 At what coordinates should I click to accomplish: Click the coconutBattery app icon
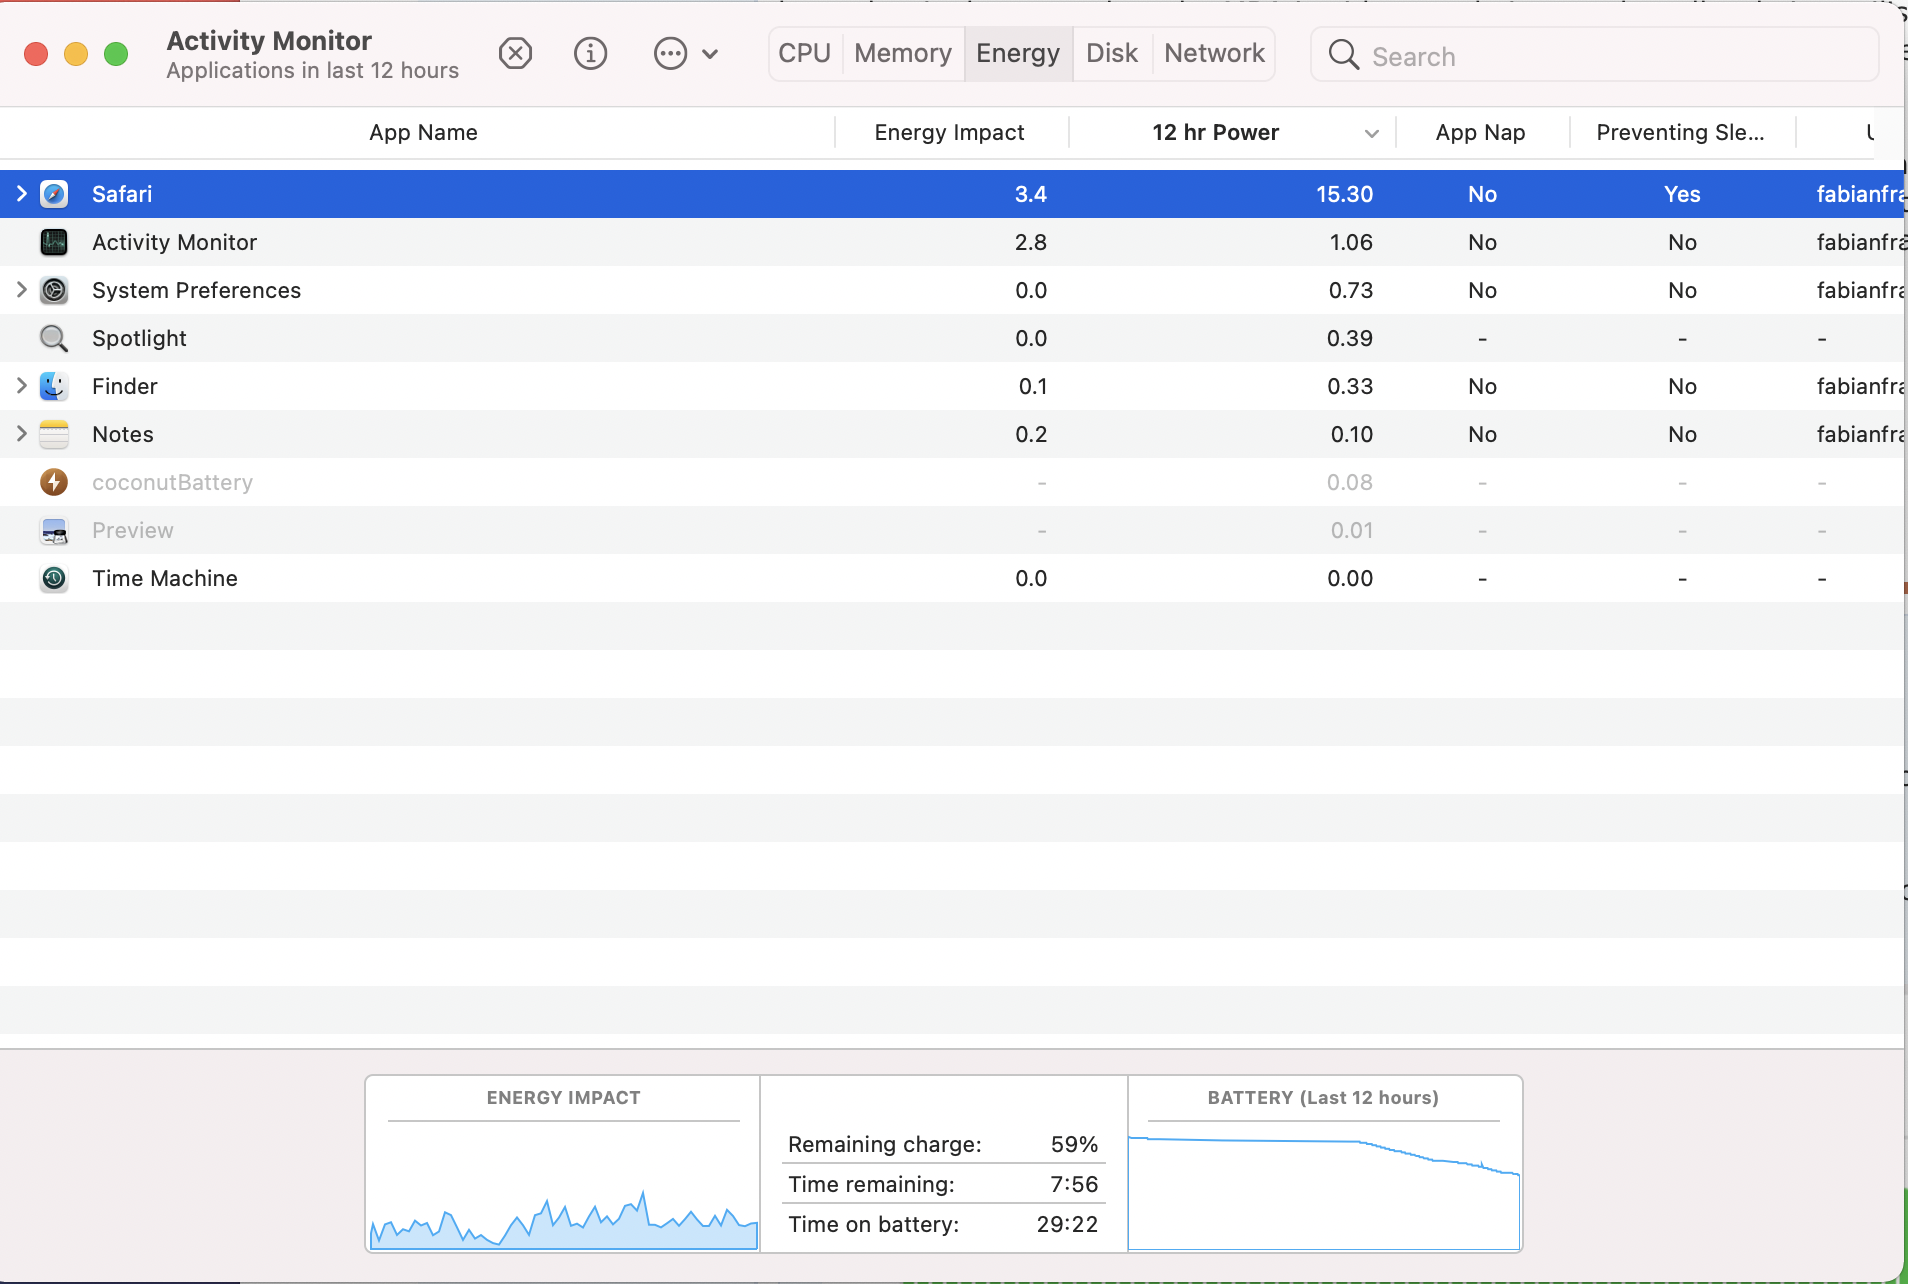(54, 482)
